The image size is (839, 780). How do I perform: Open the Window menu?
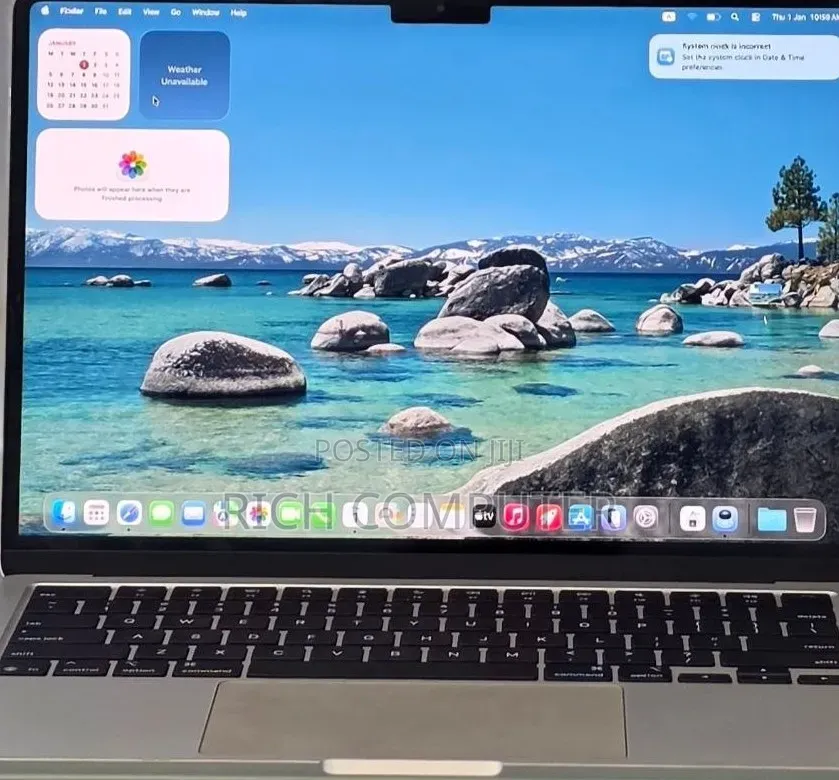(x=205, y=12)
